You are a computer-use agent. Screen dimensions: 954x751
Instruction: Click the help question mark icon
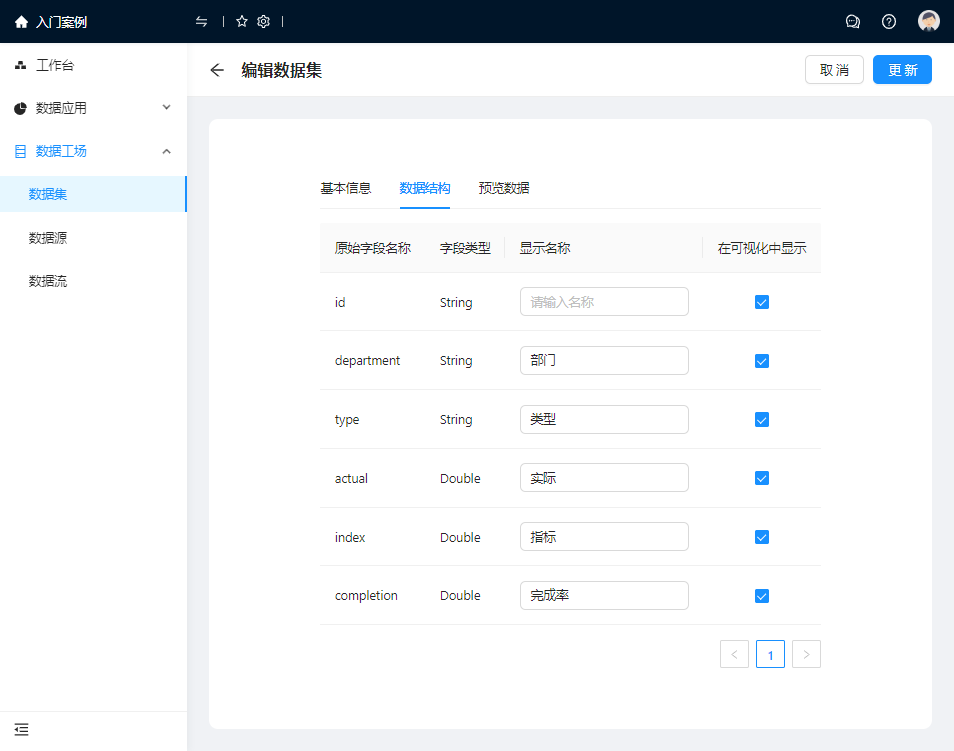coord(889,22)
